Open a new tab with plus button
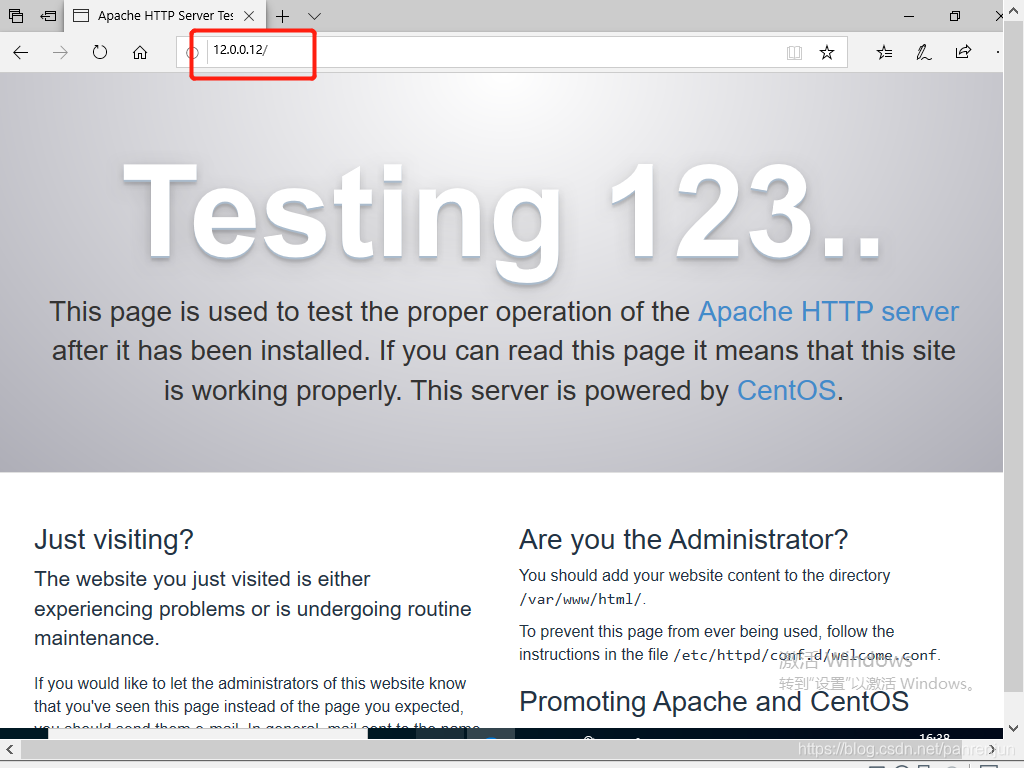This screenshot has height=768, width=1024. pyautogui.click(x=282, y=16)
